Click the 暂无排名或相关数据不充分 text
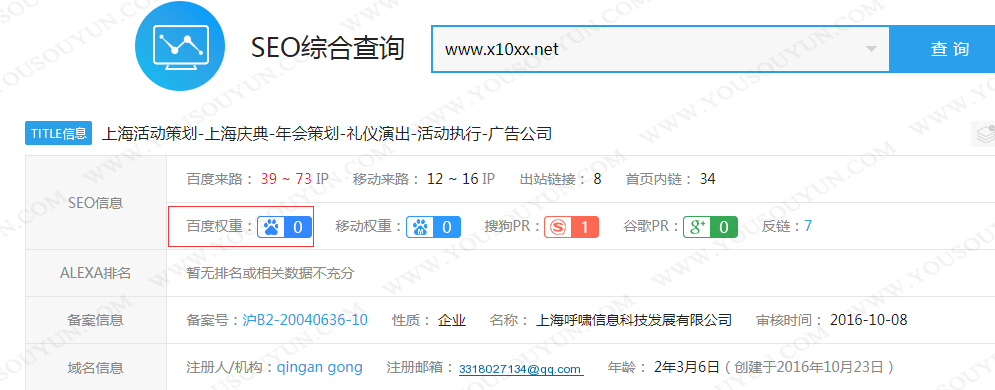The image size is (995, 390). [x=270, y=273]
